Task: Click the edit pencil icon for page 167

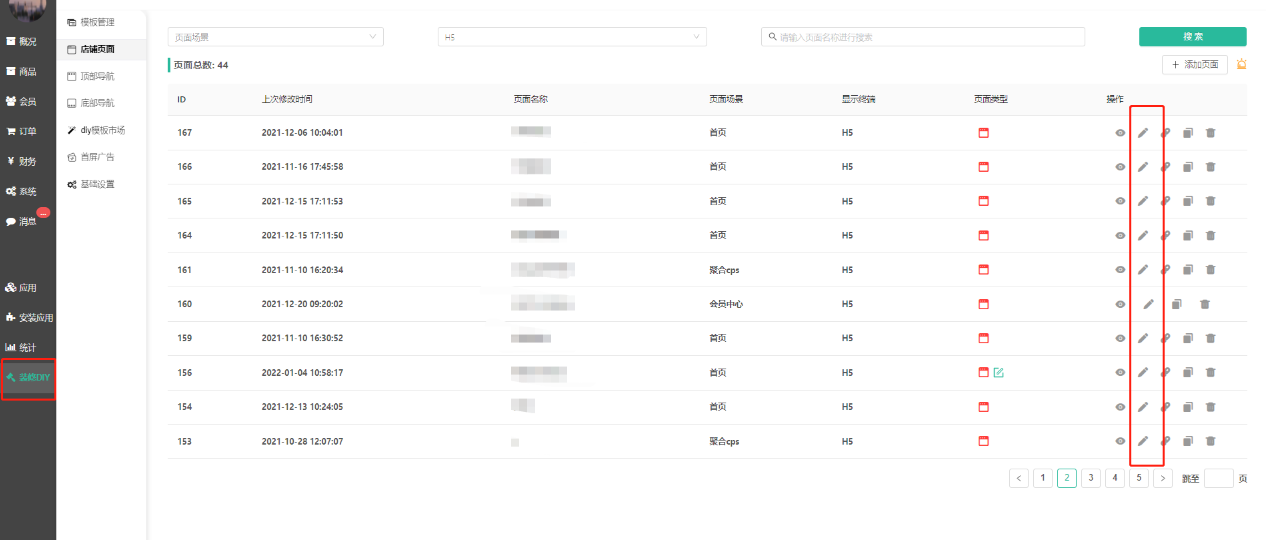Action: 1143,133
